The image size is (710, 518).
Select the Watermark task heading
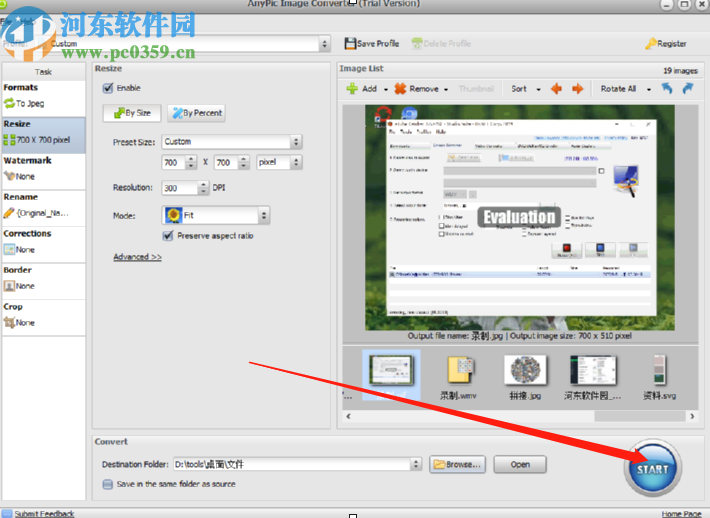click(x=28, y=160)
